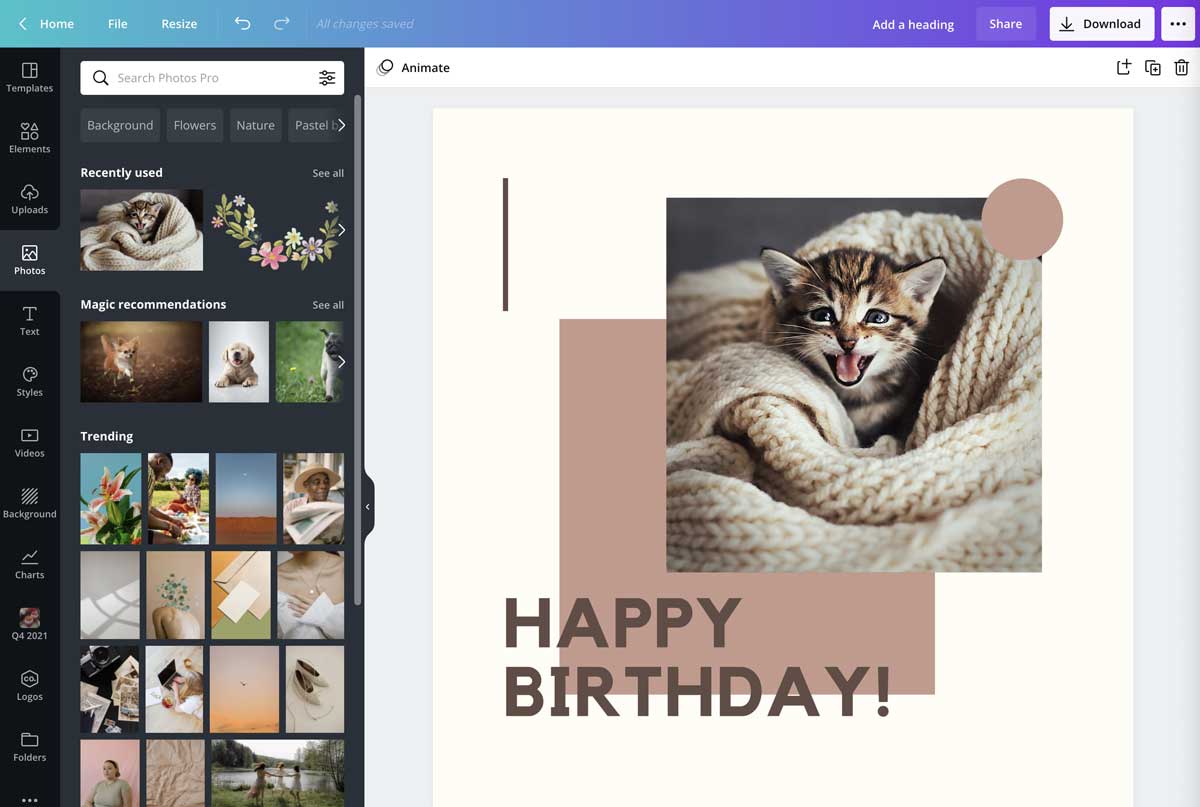Click the Add a heading title

click(913, 24)
